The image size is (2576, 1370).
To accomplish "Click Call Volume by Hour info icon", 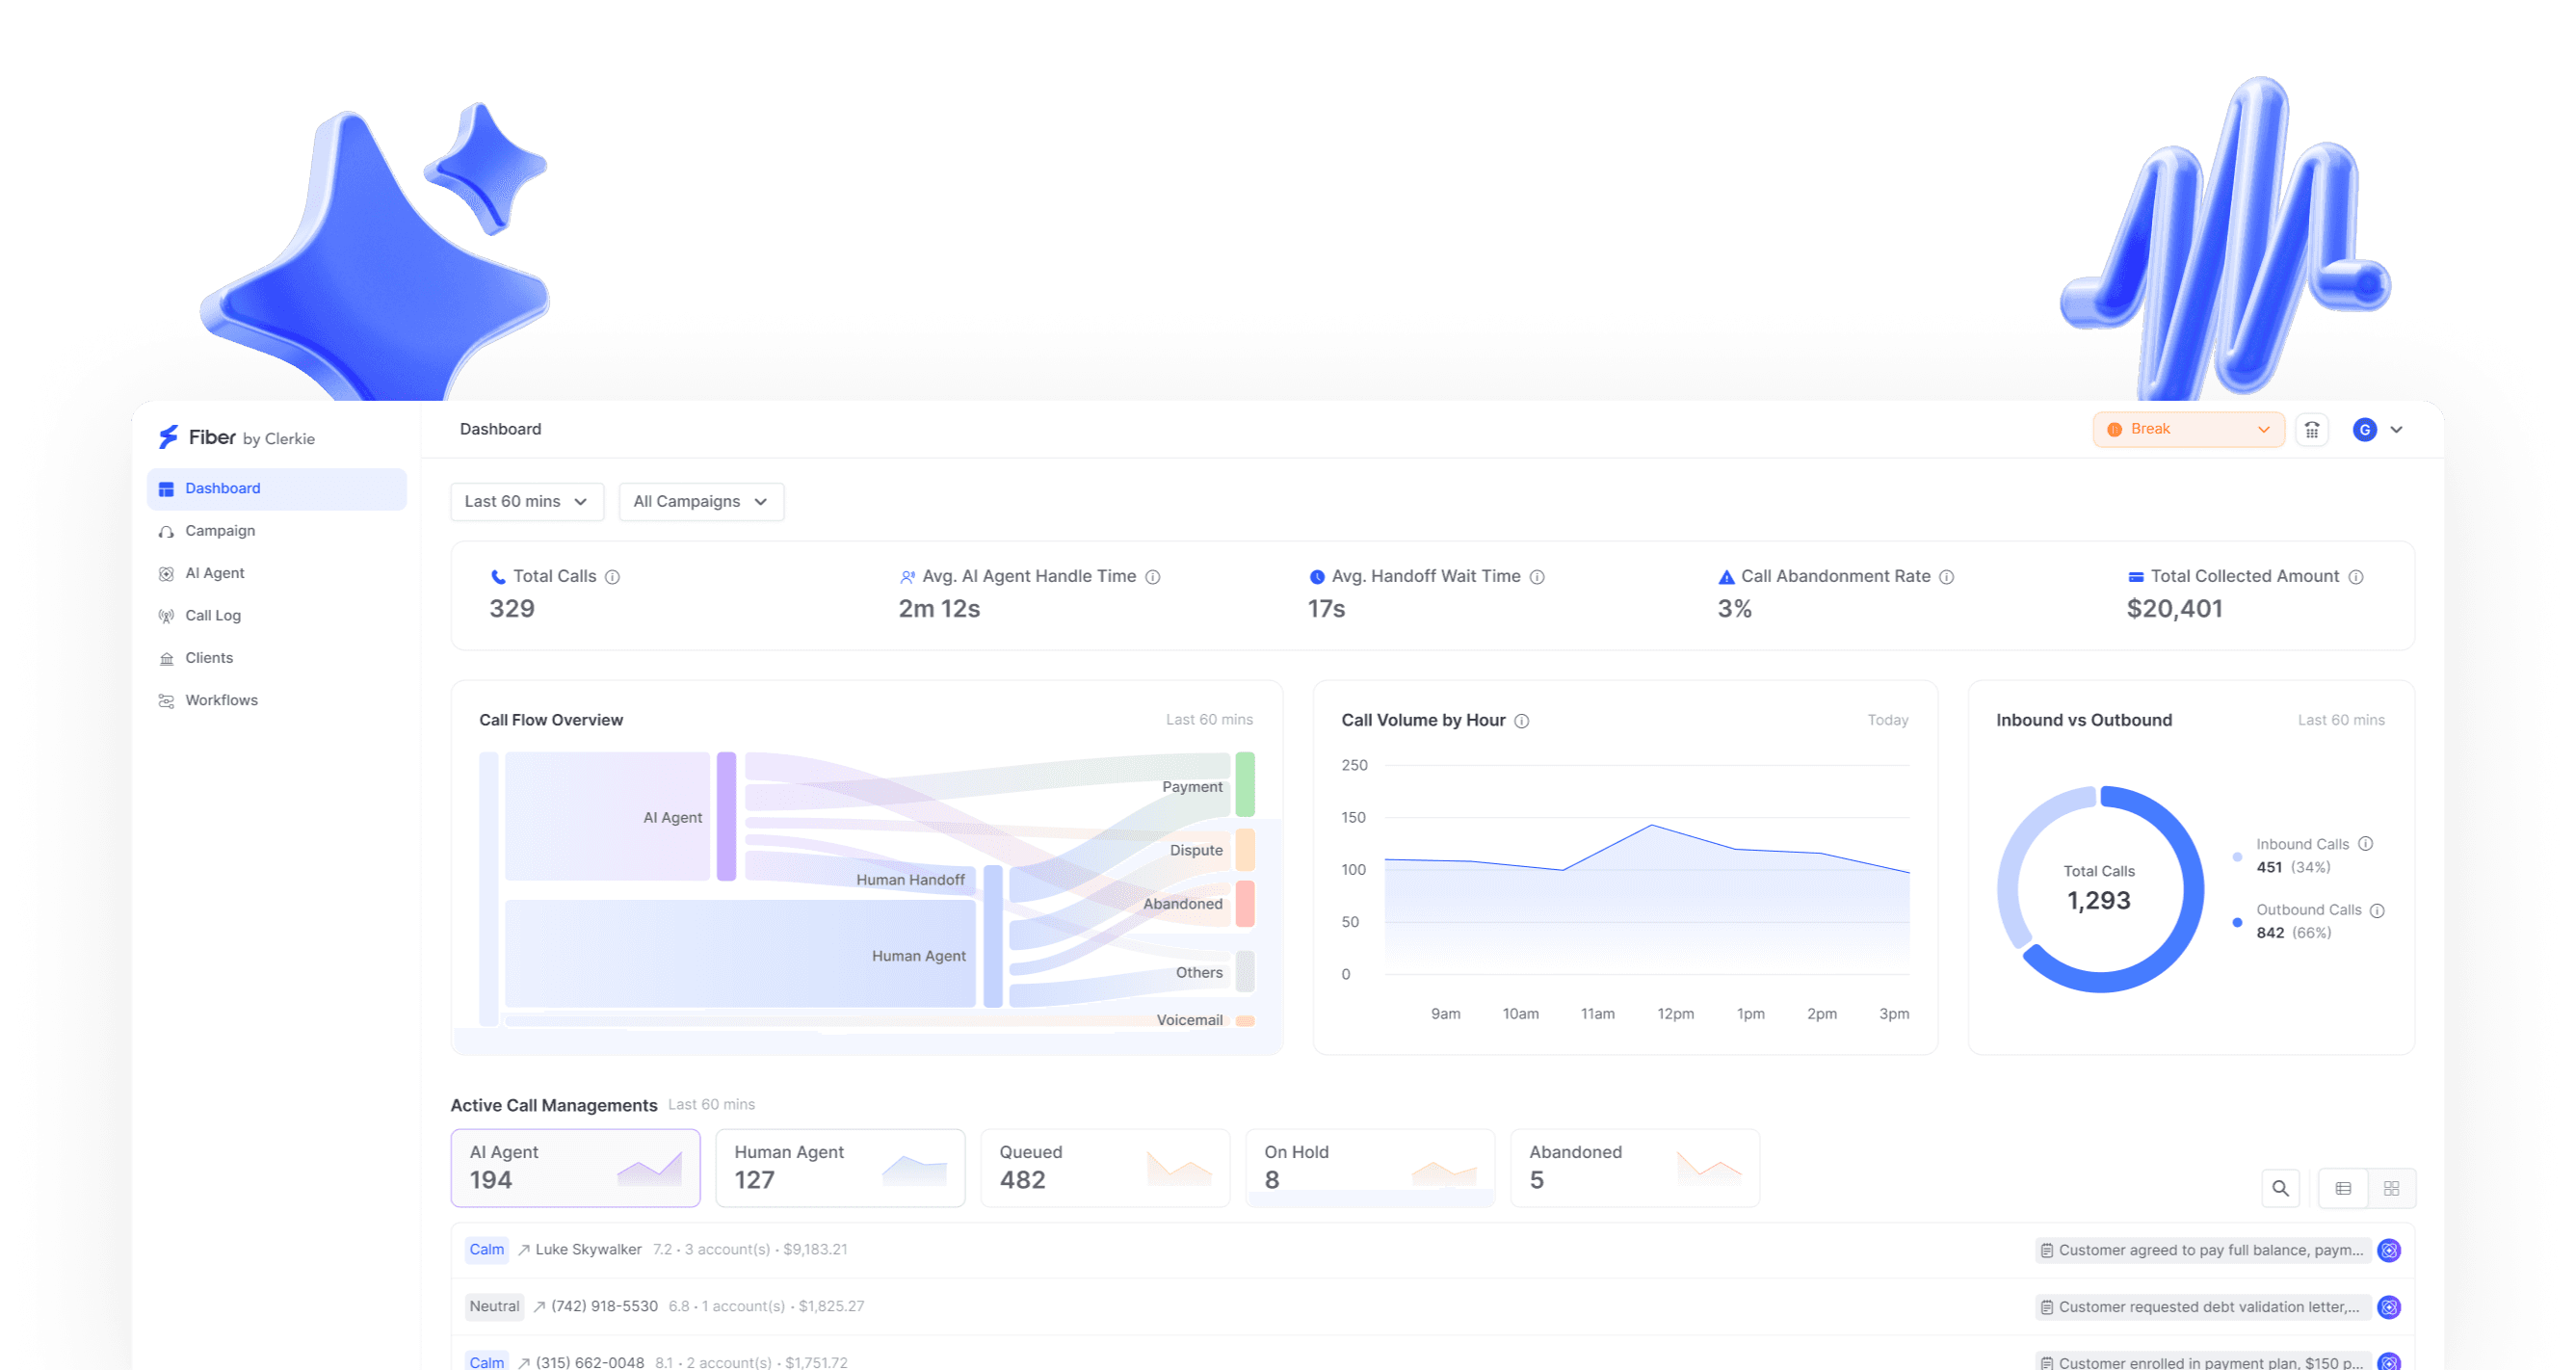I will coord(1521,721).
